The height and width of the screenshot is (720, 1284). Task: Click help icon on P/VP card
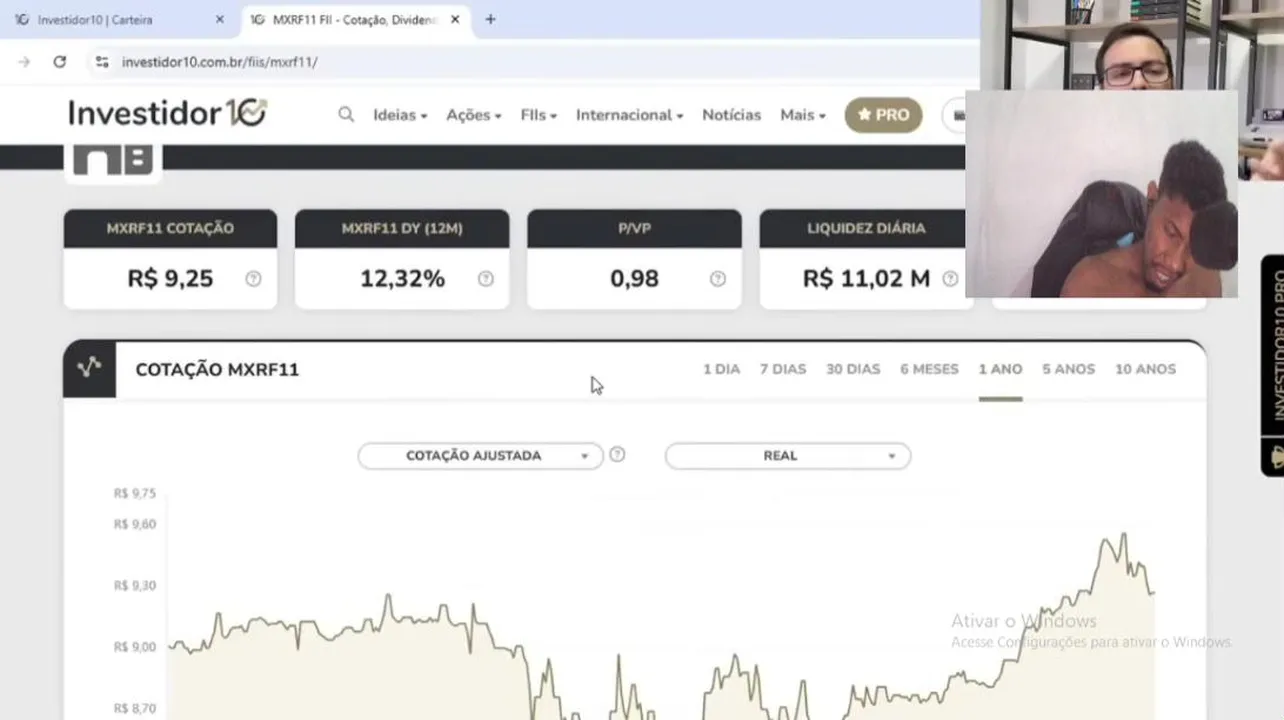pyautogui.click(x=717, y=279)
